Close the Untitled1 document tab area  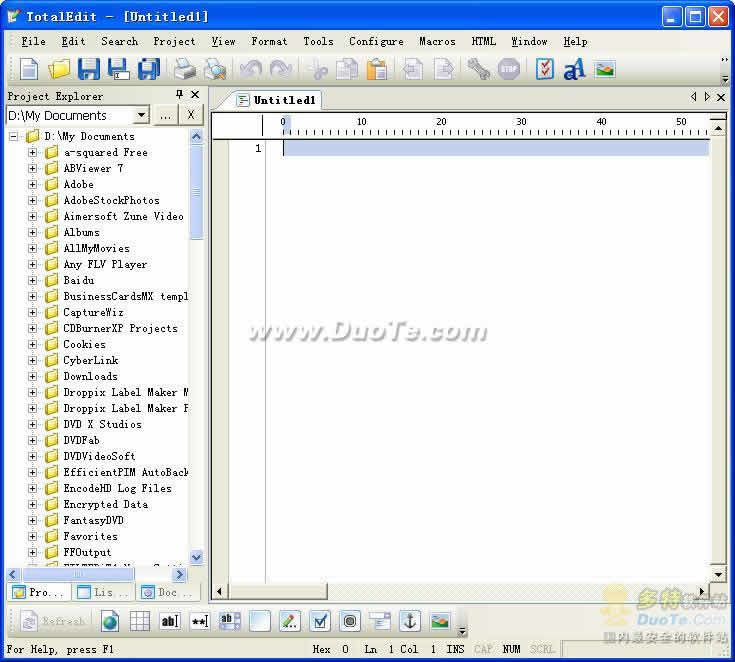(721, 97)
